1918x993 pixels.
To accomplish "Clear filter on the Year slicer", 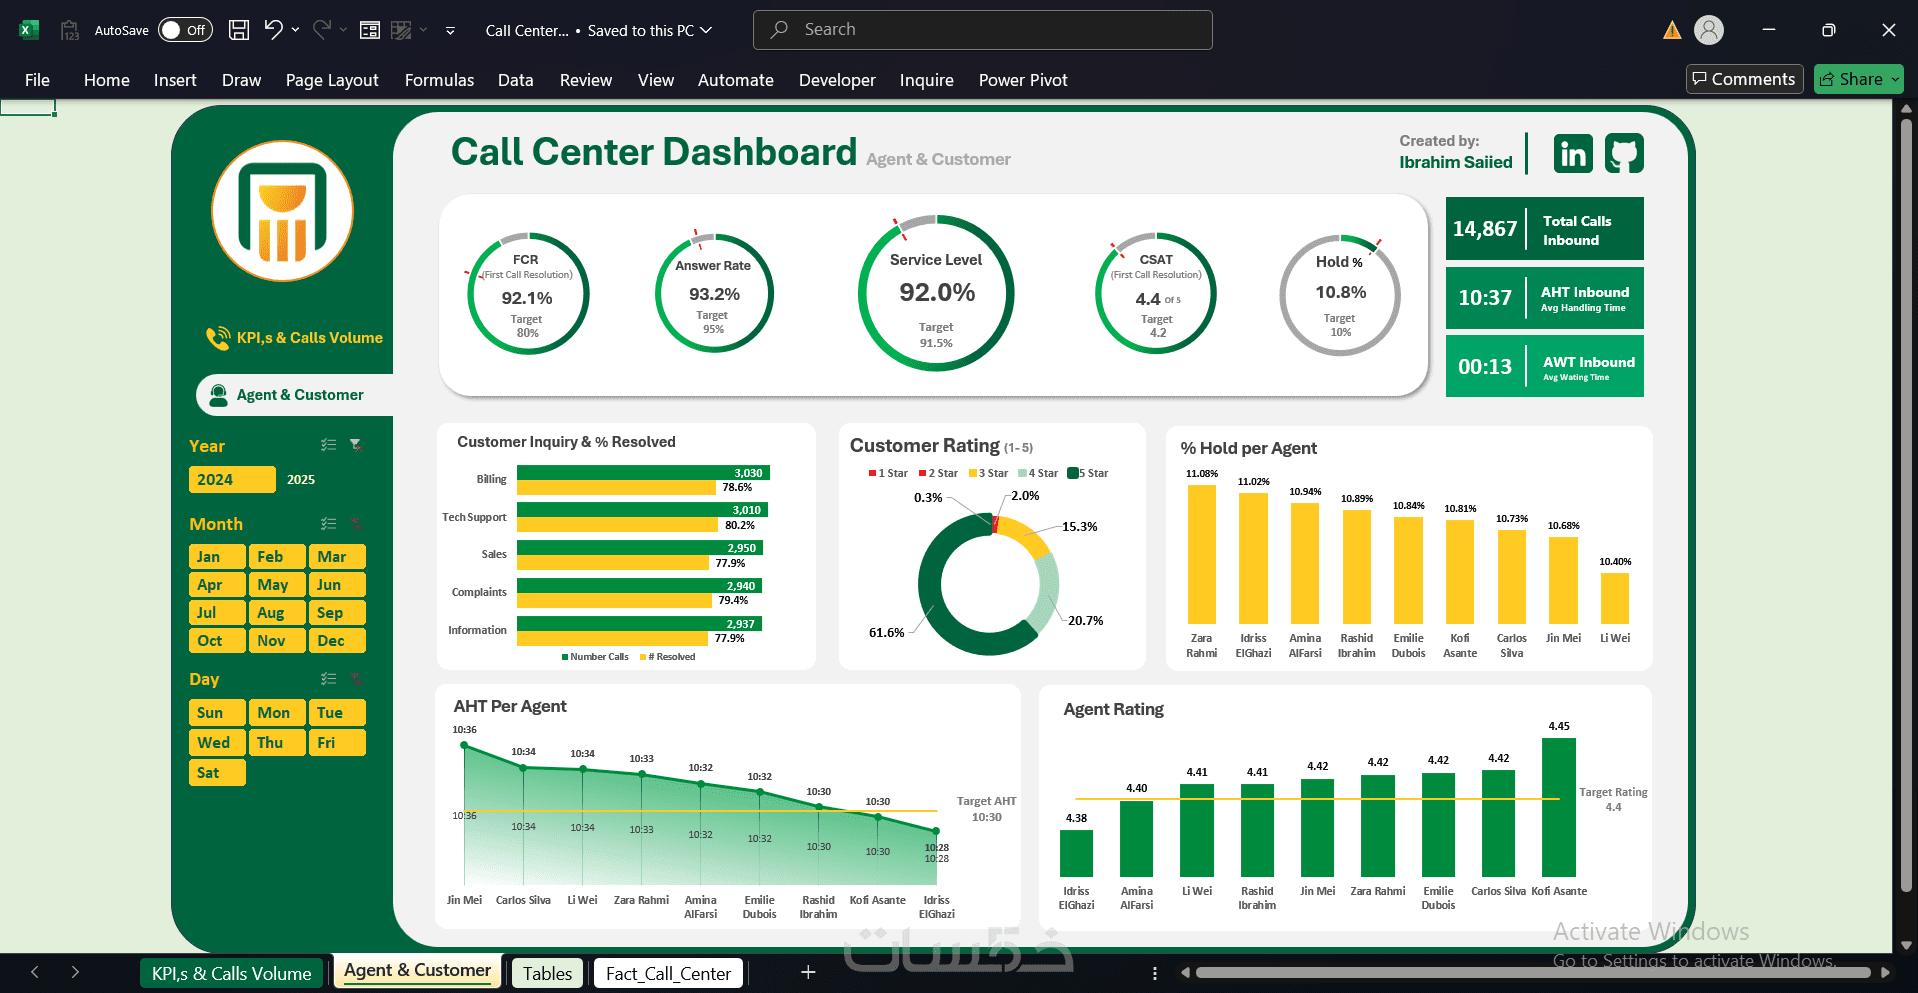I will coord(356,445).
